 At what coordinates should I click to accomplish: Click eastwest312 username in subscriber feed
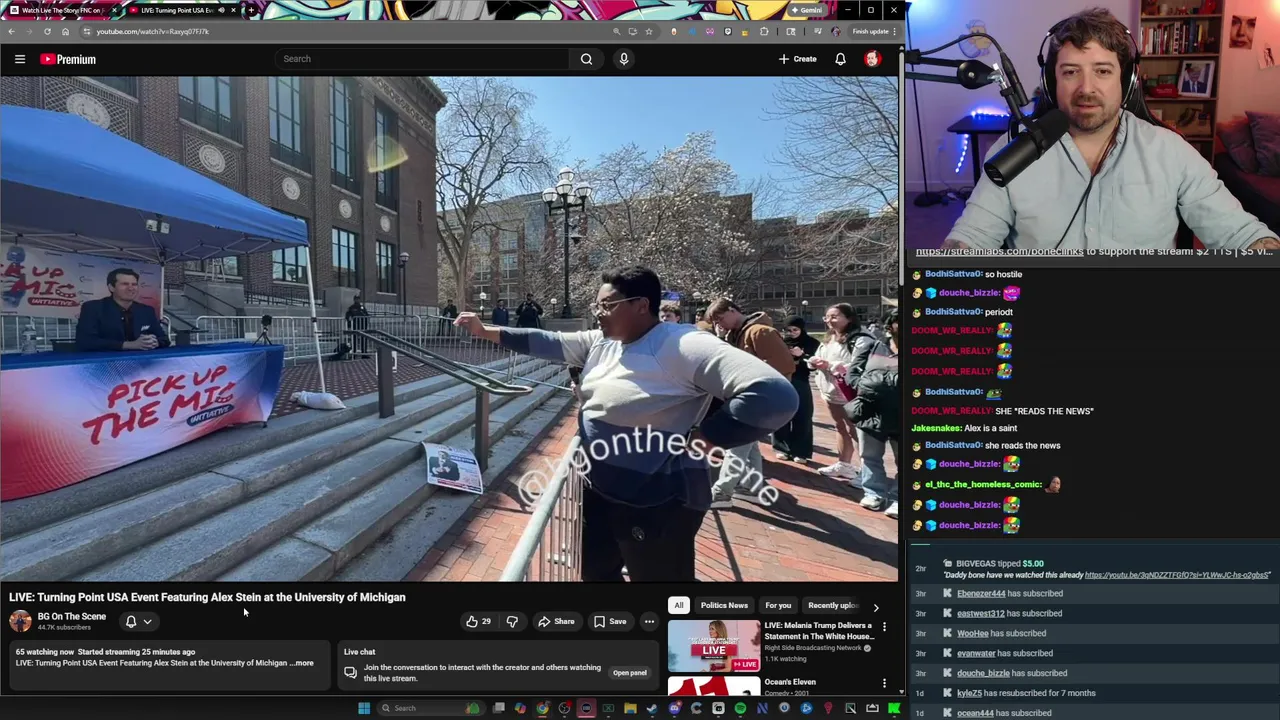click(x=980, y=614)
